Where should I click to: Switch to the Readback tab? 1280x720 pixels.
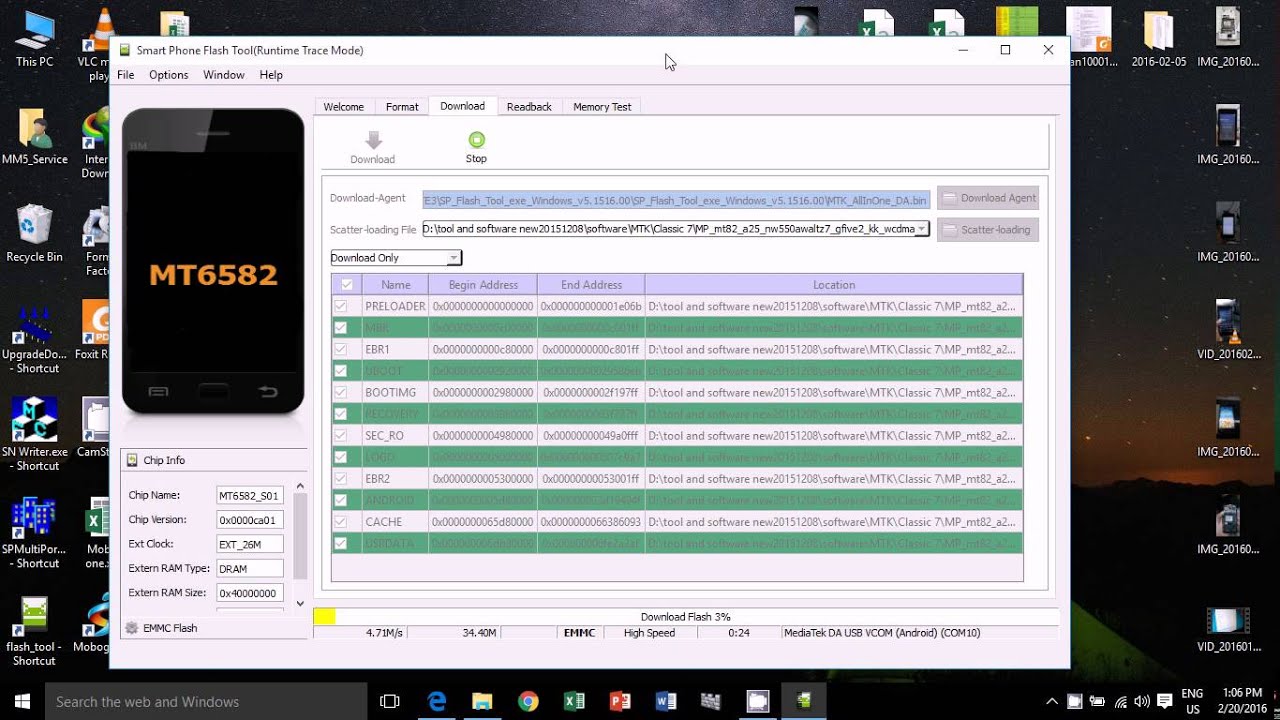[x=529, y=107]
